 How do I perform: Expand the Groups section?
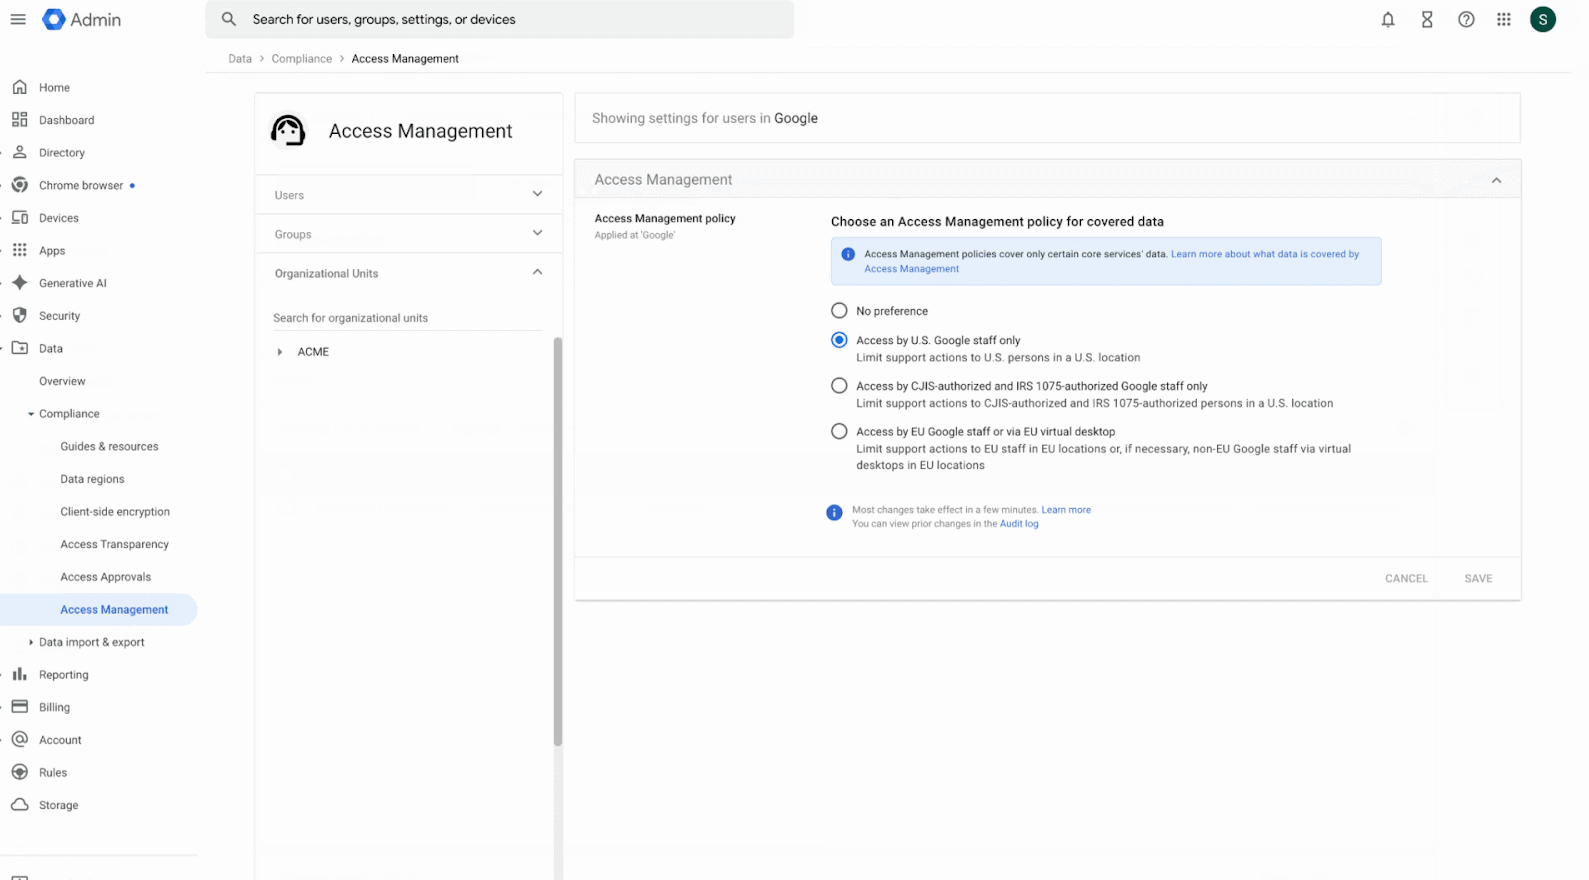coord(537,233)
